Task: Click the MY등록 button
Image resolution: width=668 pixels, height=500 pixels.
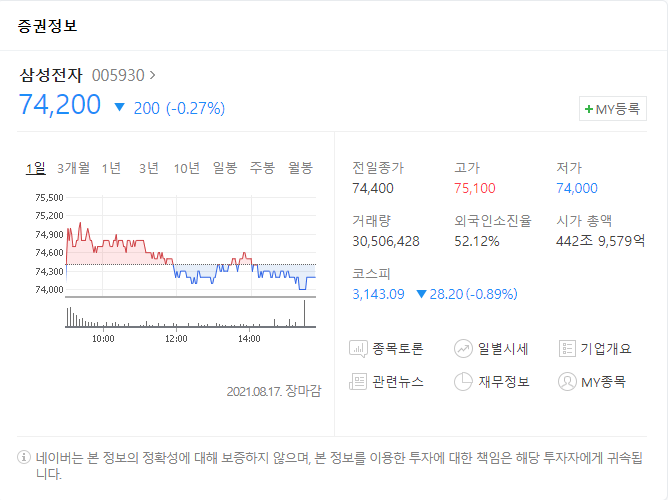Action: click(613, 109)
